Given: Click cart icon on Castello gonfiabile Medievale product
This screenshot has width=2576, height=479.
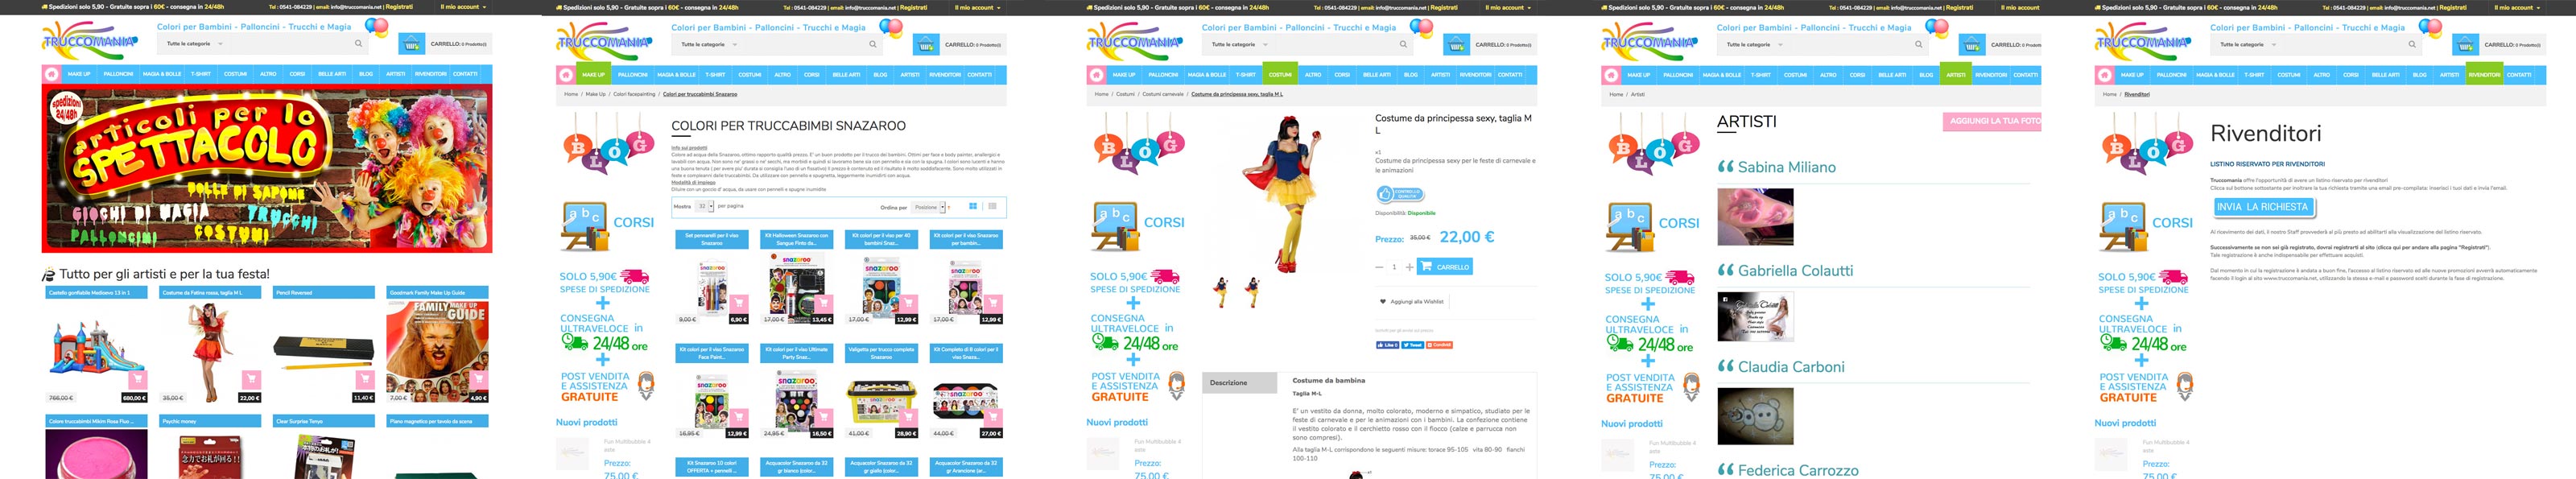Looking at the screenshot, I should pyautogui.click(x=138, y=379).
